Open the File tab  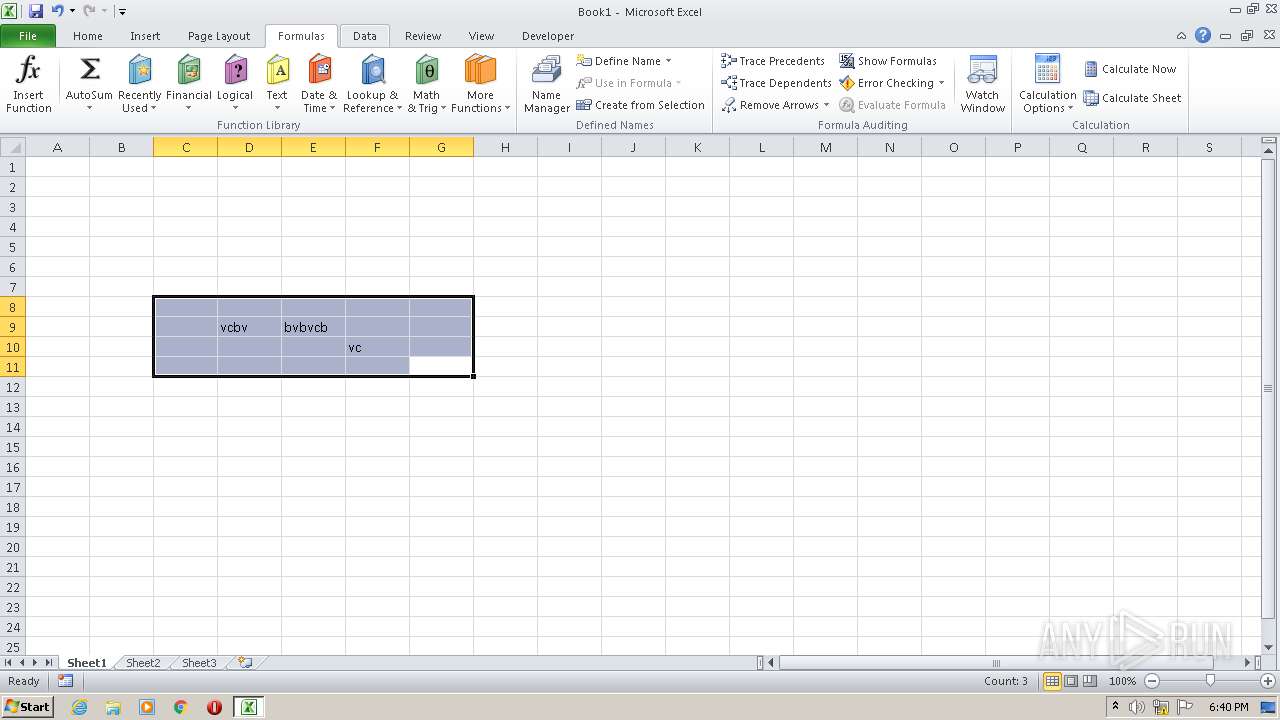coord(28,36)
